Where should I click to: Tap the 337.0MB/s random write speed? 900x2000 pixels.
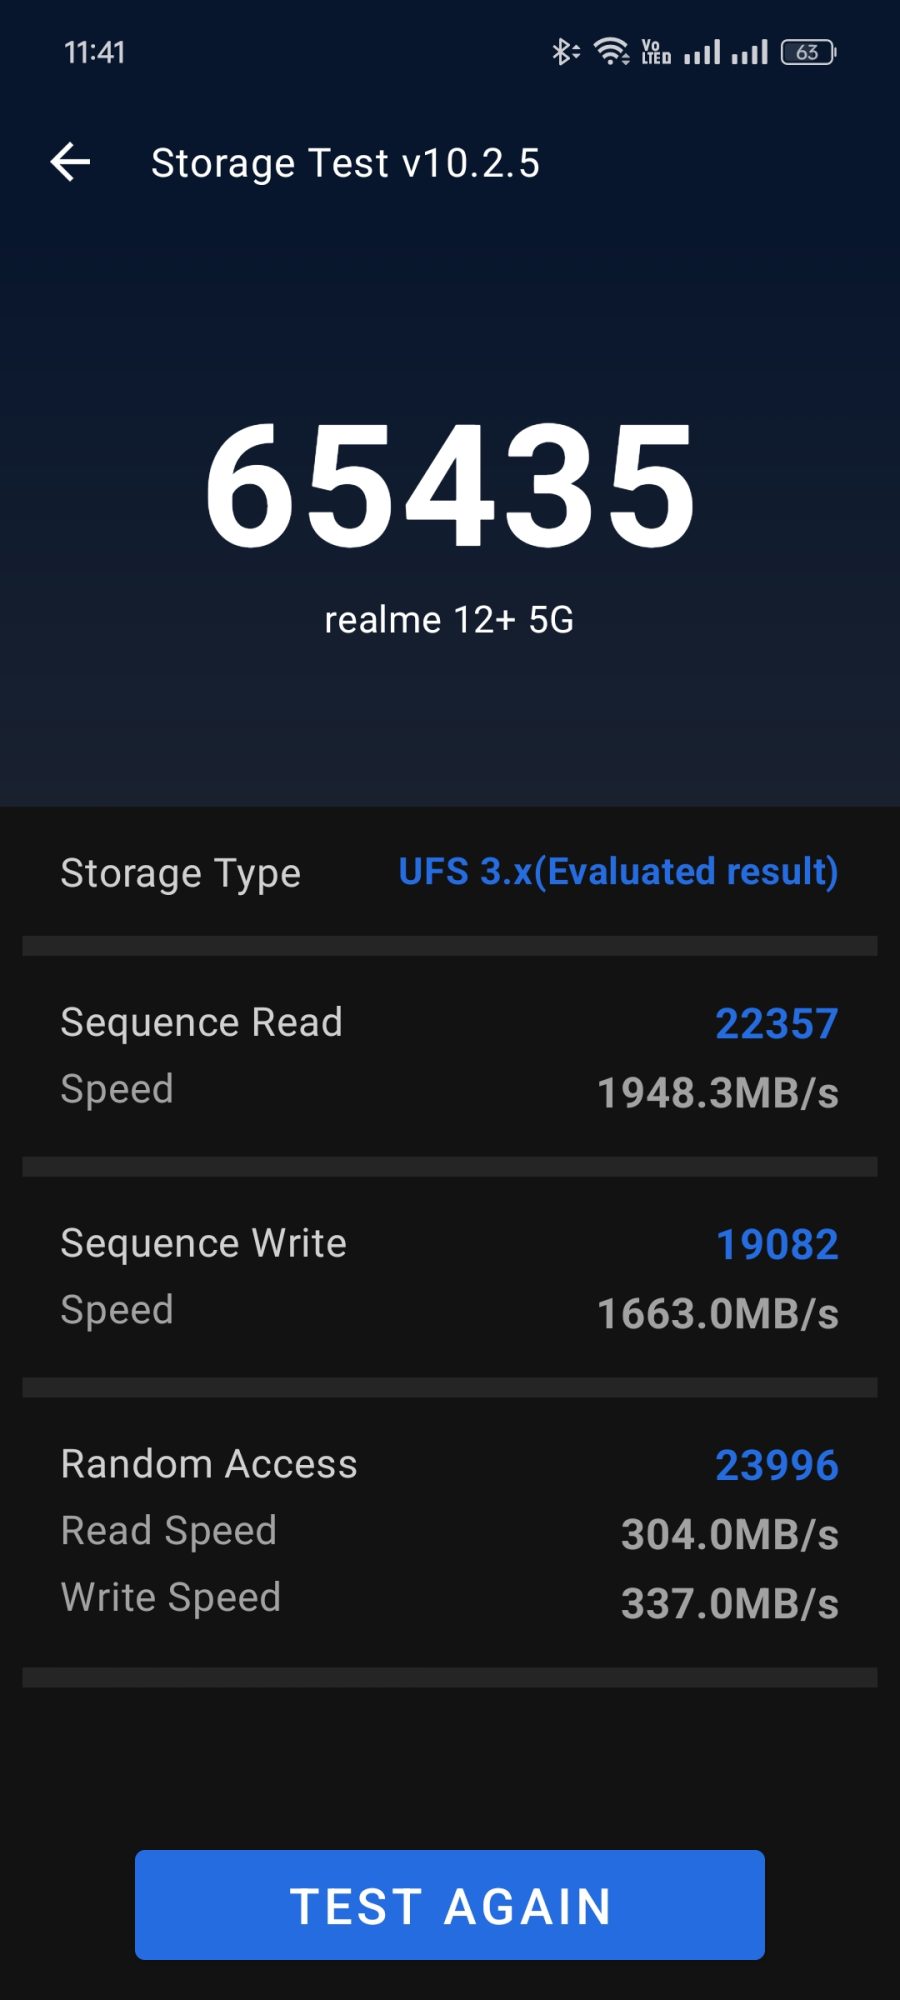tap(729, 1604)
